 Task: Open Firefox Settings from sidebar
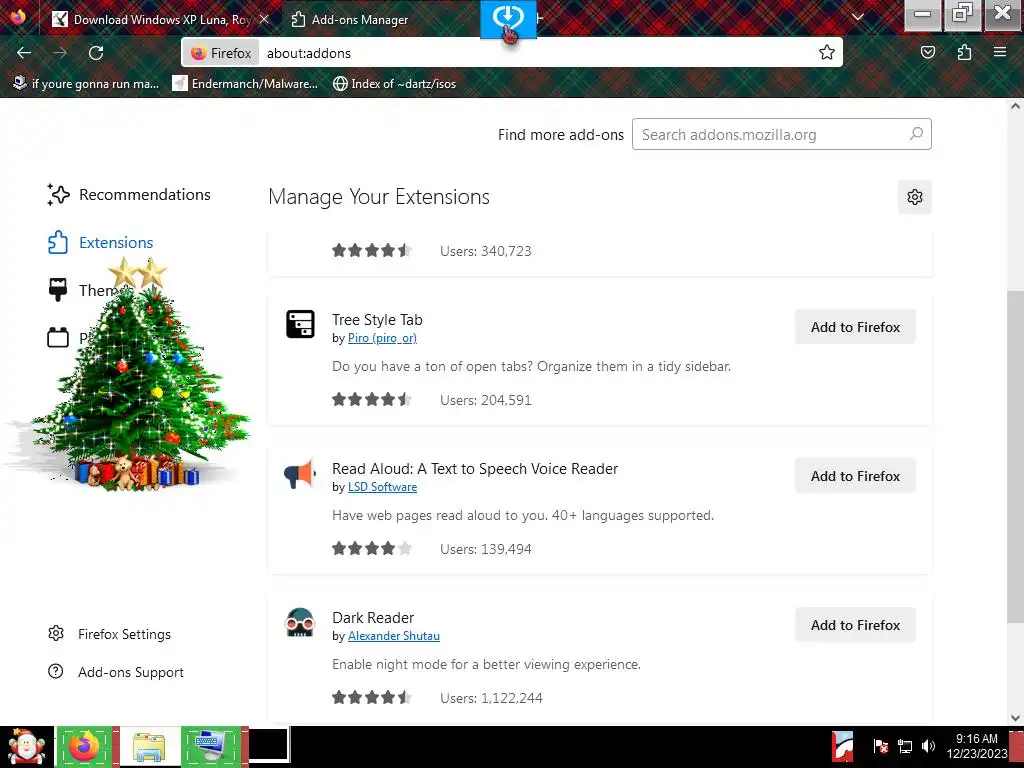(110, 634)
